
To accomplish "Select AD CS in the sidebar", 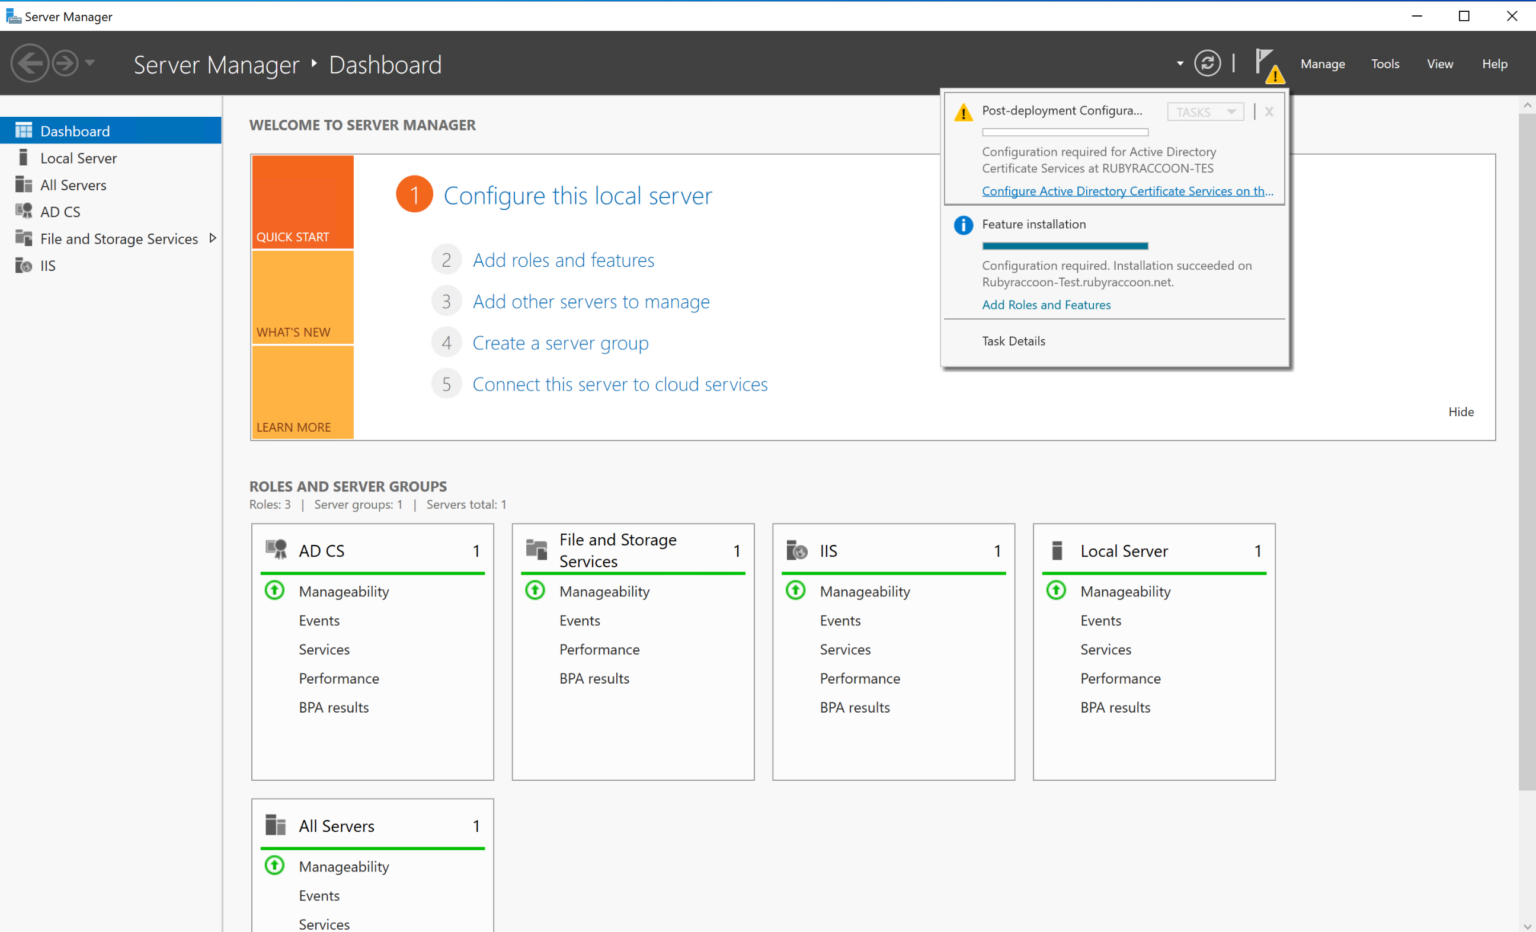I will (x=111, y=212).
